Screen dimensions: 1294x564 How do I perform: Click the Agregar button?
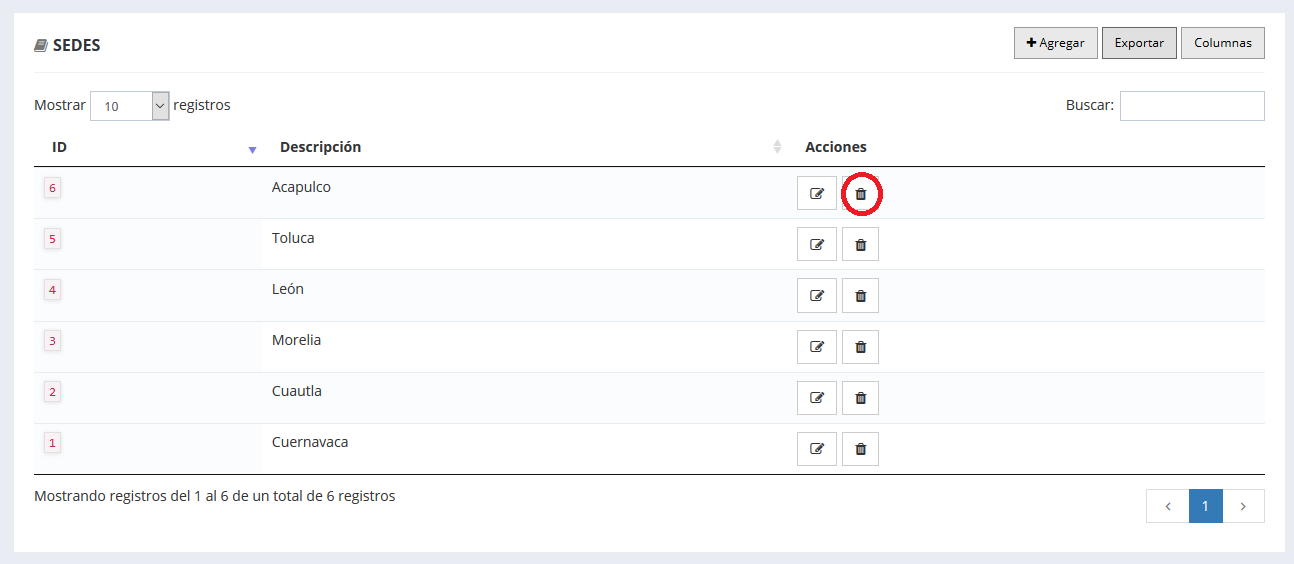tap(1056, 43)
